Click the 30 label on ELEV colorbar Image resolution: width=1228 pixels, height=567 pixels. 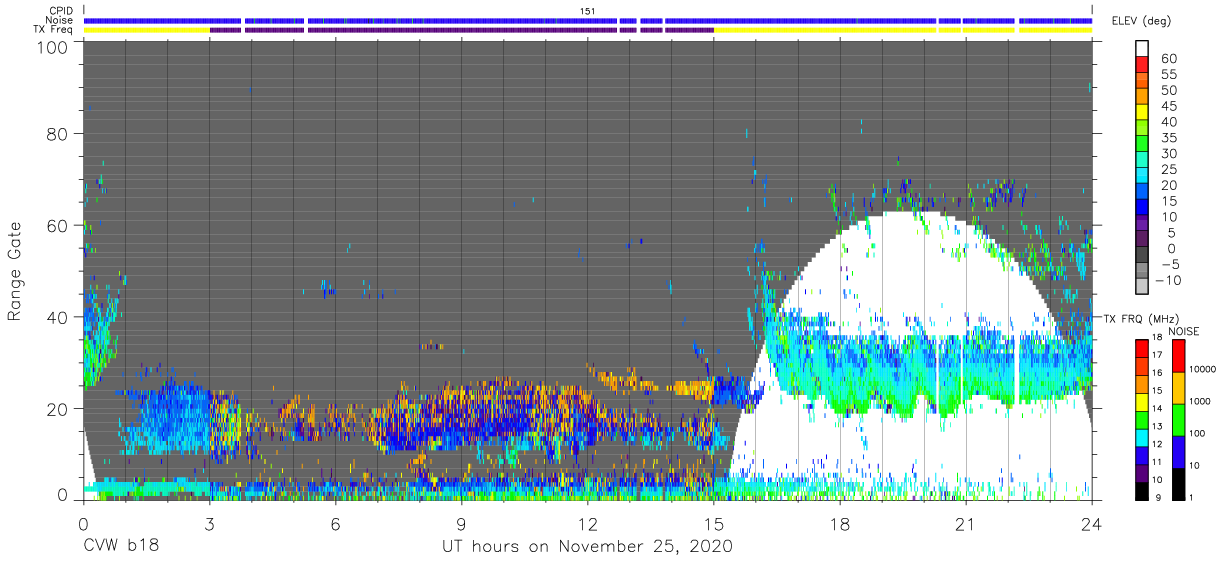coord(1168,153)
